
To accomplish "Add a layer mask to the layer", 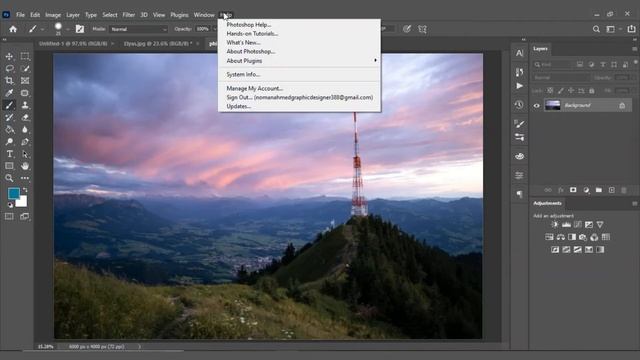I will (x=573, y=190).
